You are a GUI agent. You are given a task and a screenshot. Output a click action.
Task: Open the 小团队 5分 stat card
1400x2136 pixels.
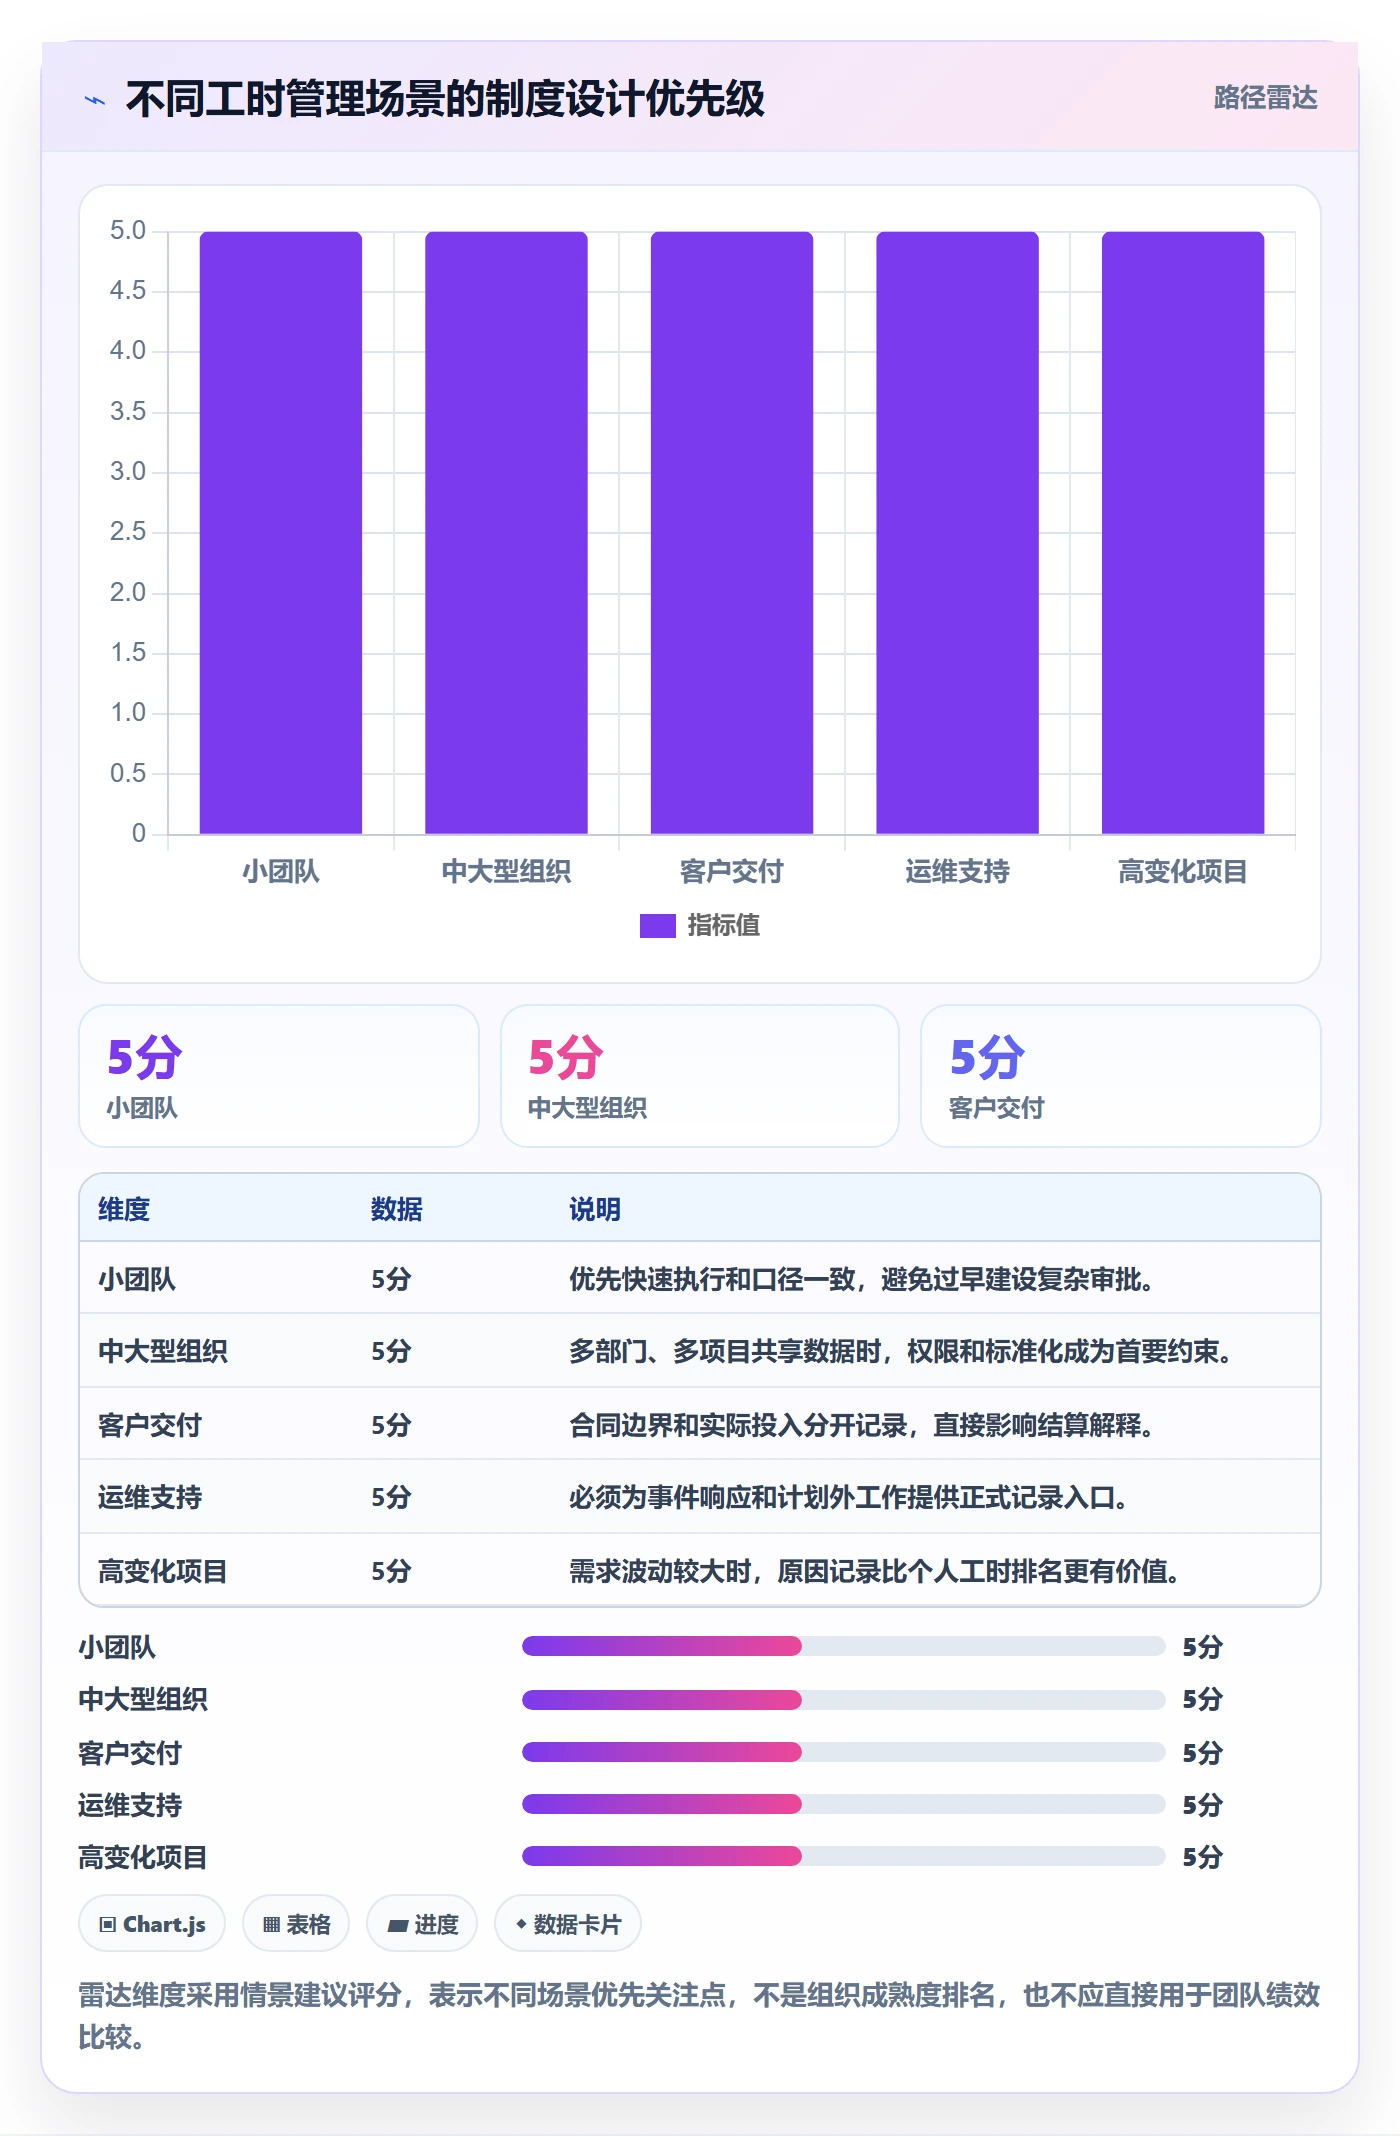coord(279,1076)
